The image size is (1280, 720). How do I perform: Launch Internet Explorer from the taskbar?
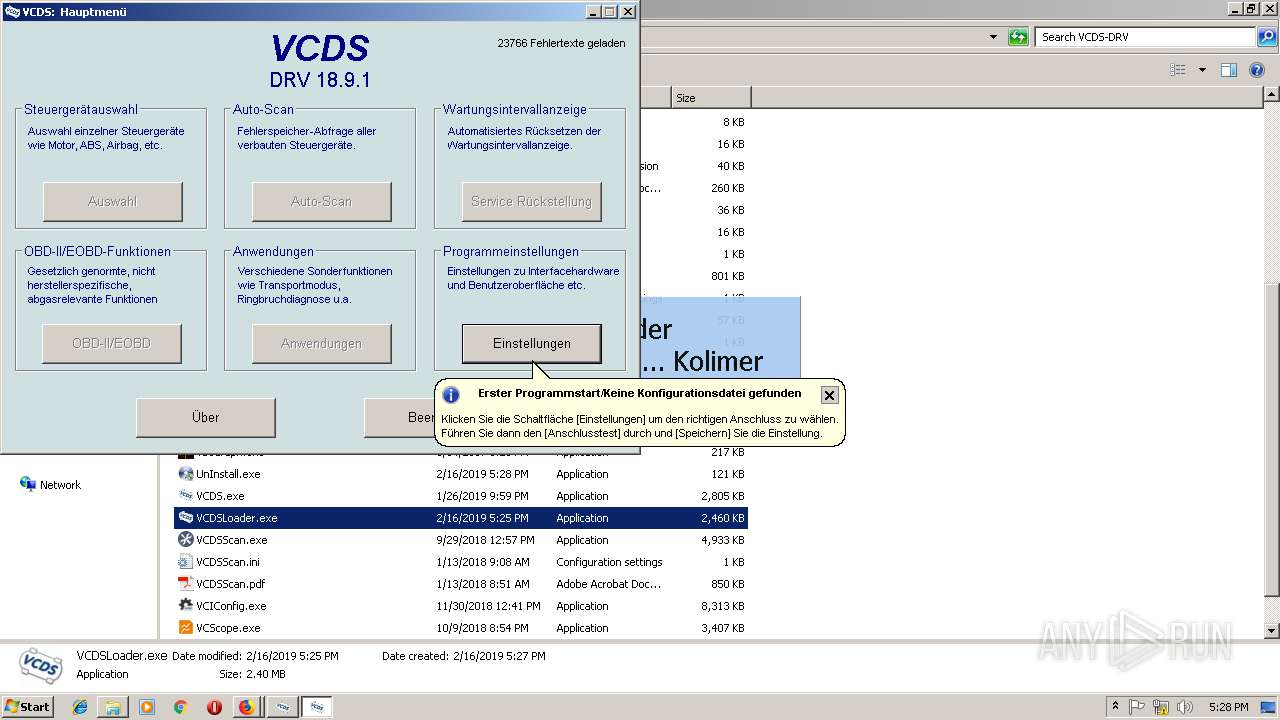(x=80, y=707)
